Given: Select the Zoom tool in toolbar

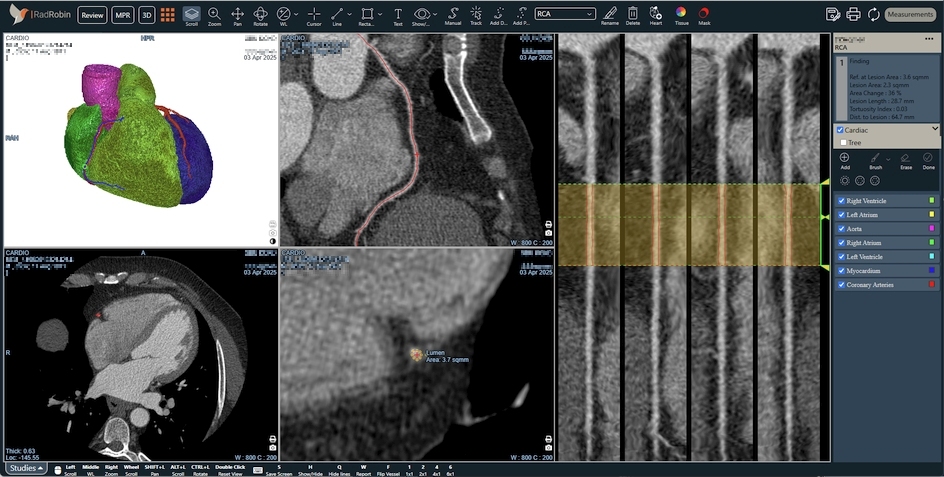Looking at the screenshot, I should tap(214, 16).
